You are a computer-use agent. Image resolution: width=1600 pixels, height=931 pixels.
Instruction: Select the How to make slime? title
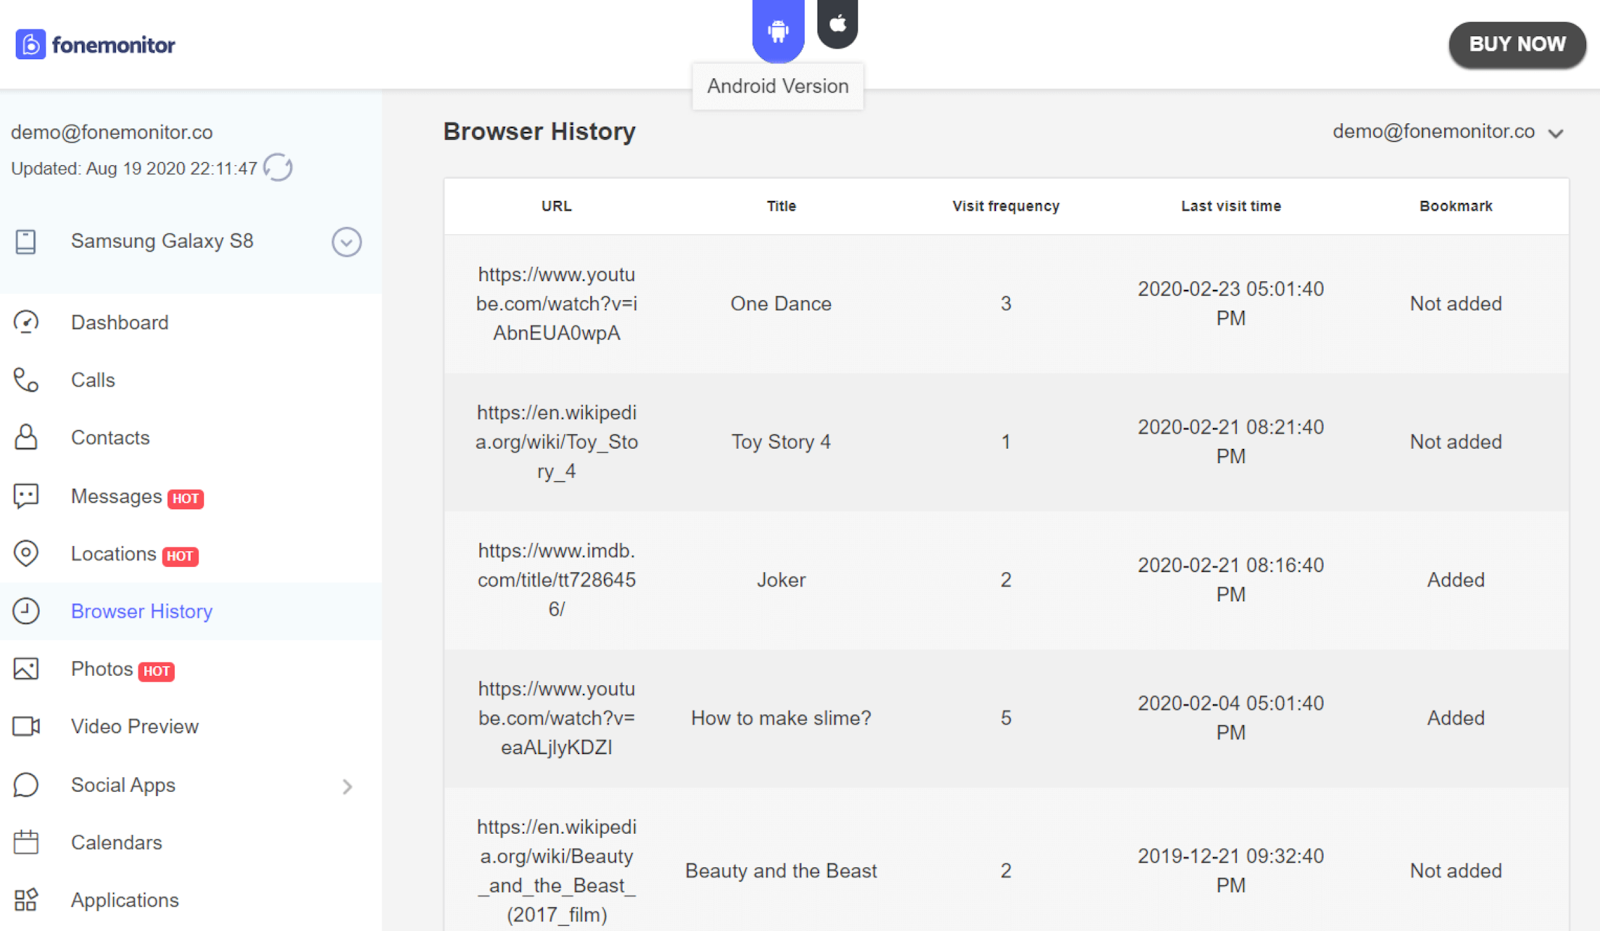coord(781,717)
